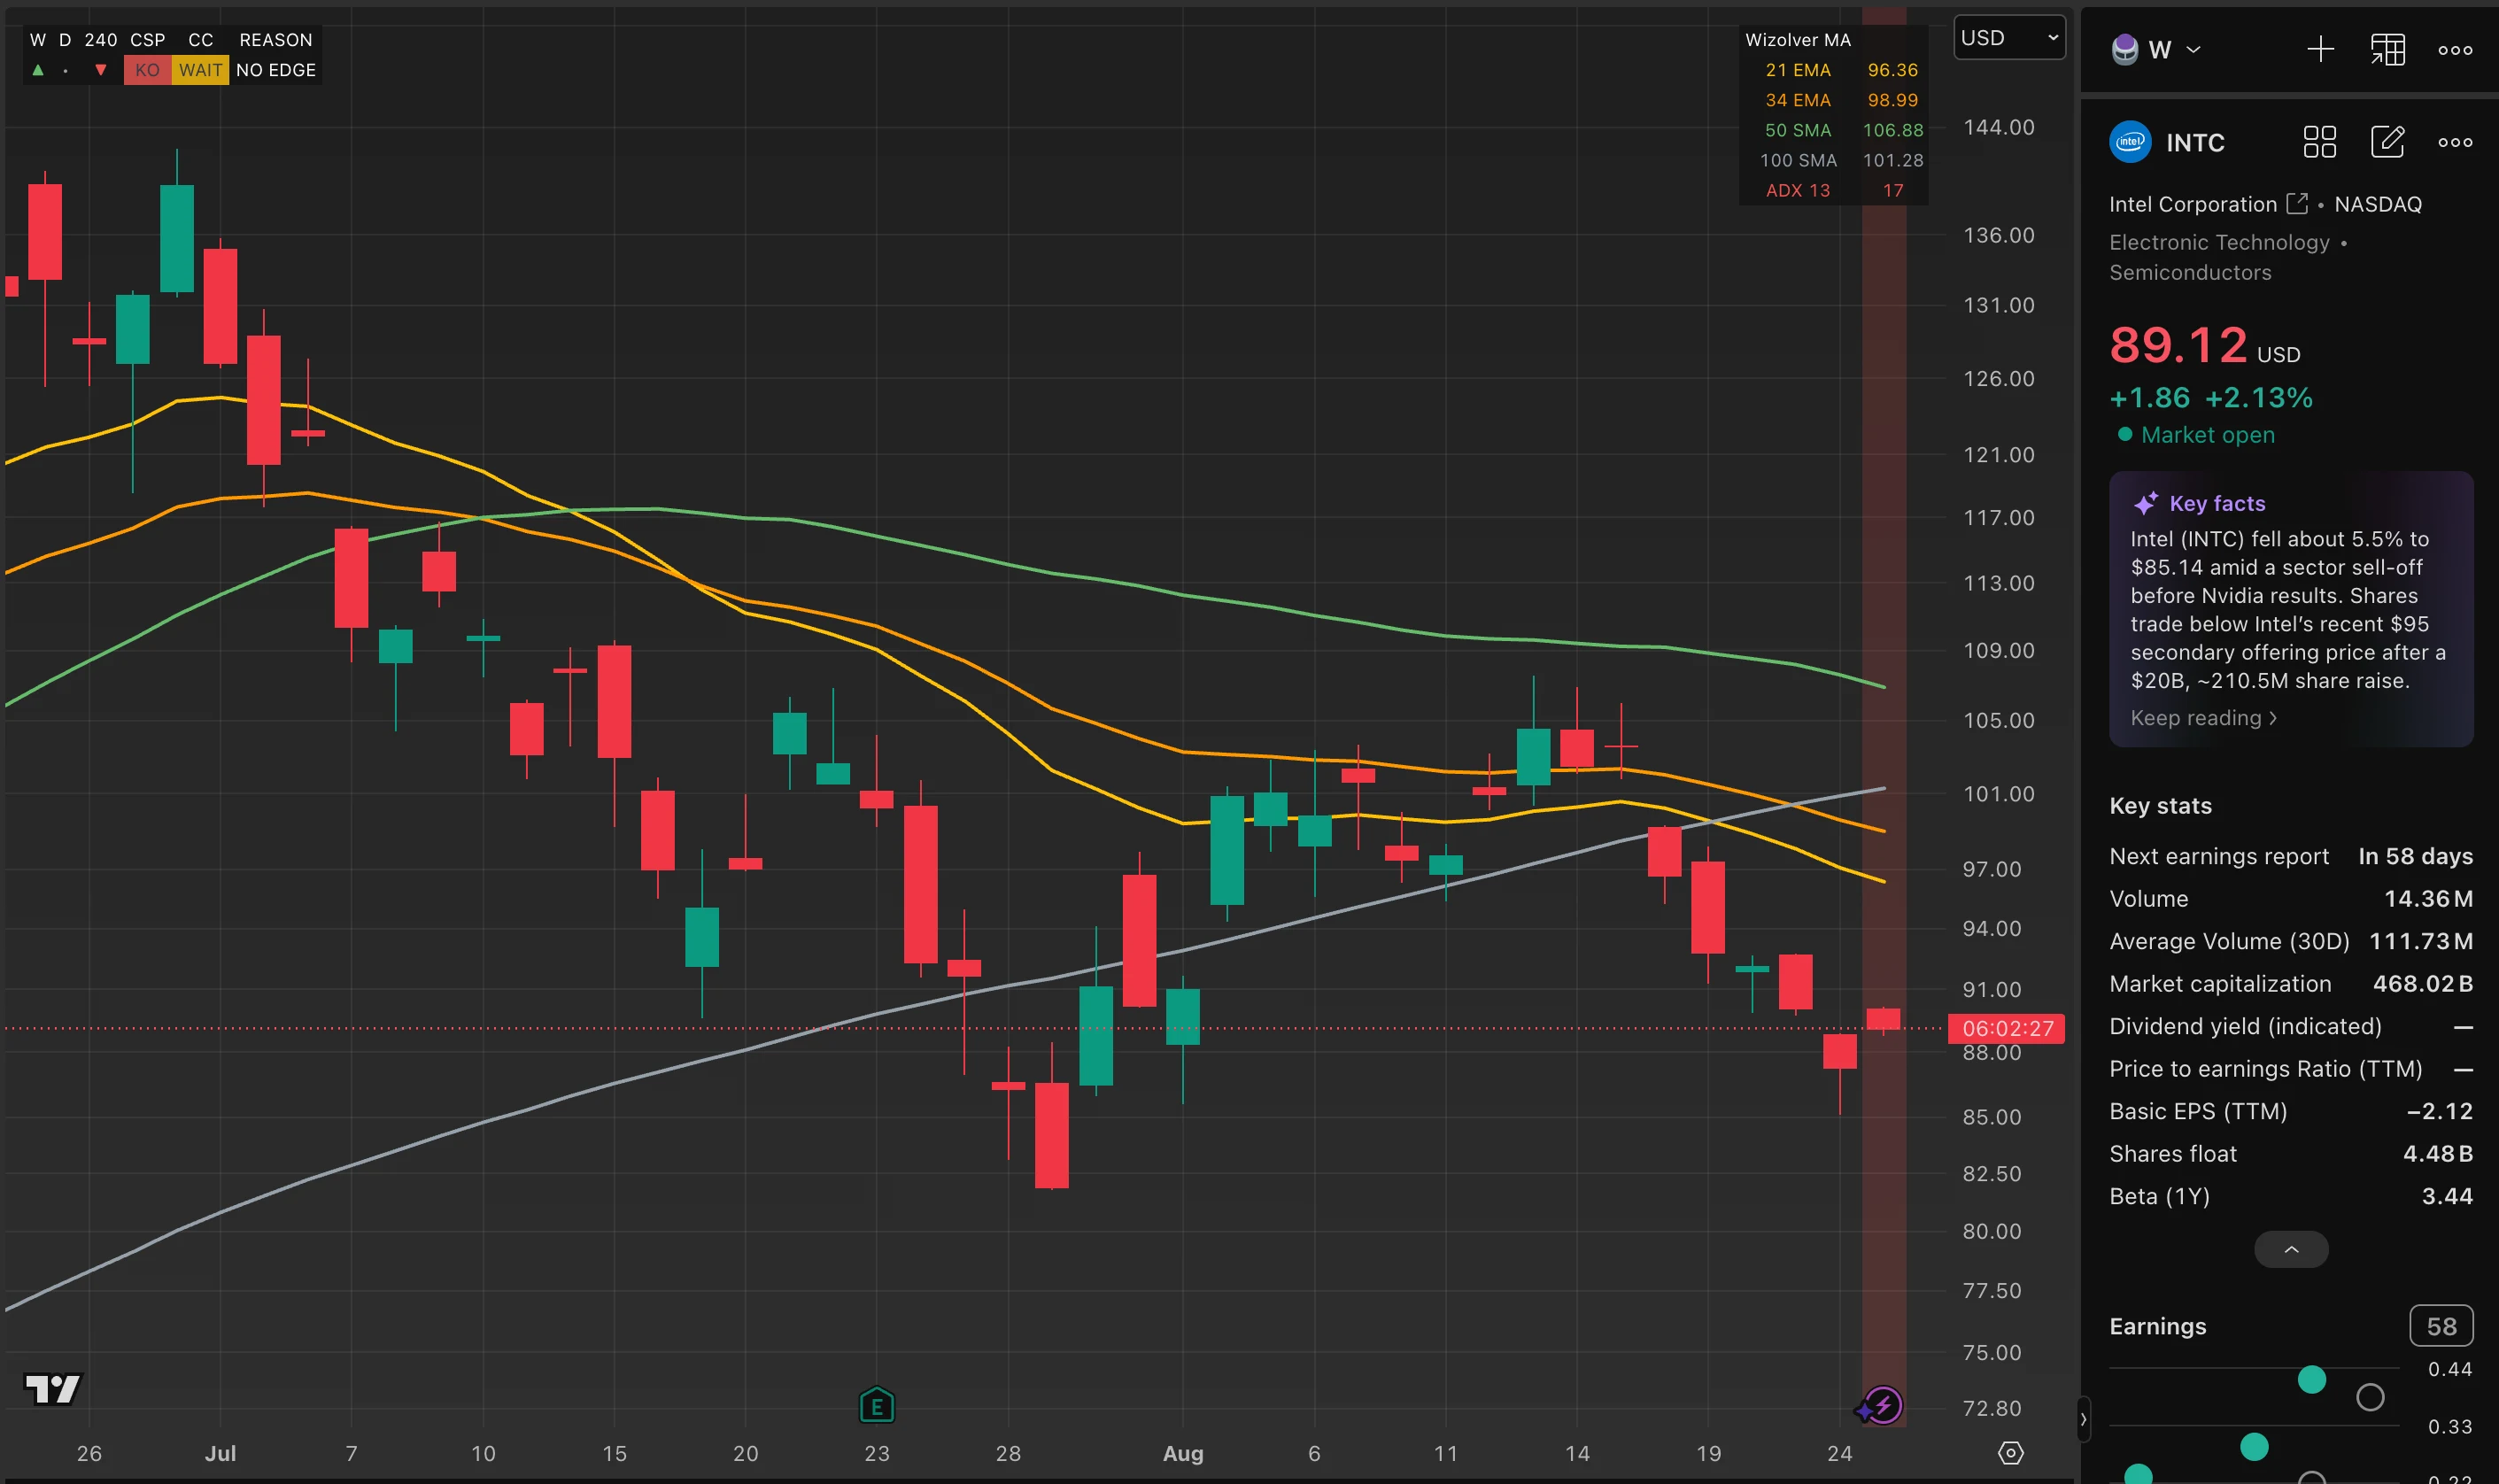Open the Earnings 58 days badge

(x=2441, y=1326)
